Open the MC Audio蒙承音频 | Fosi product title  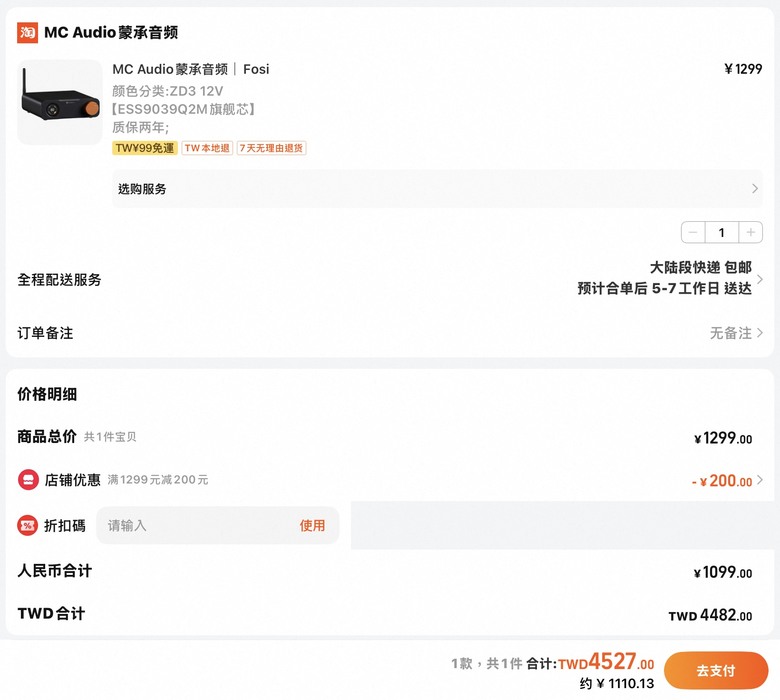(191, 69)
